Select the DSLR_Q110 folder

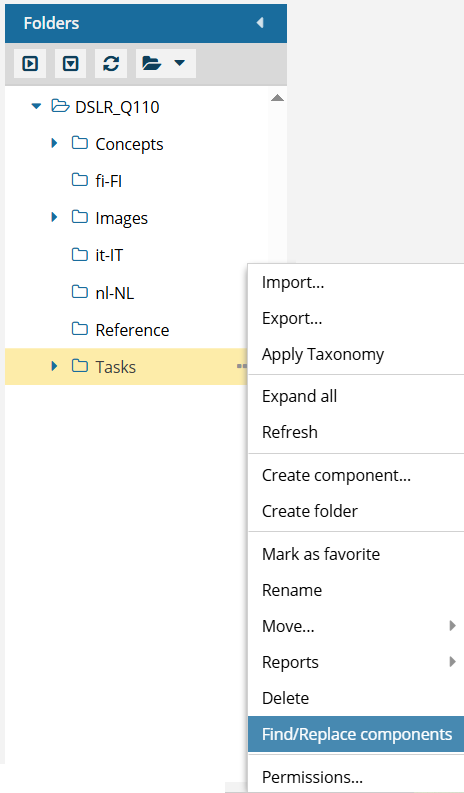click(x=117, y=107)
